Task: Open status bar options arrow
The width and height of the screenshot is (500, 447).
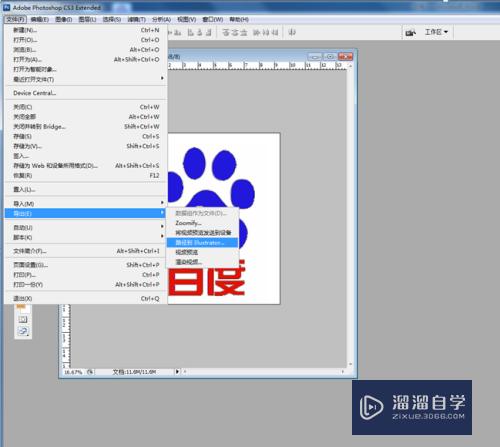Action: [x=177, y=371]
